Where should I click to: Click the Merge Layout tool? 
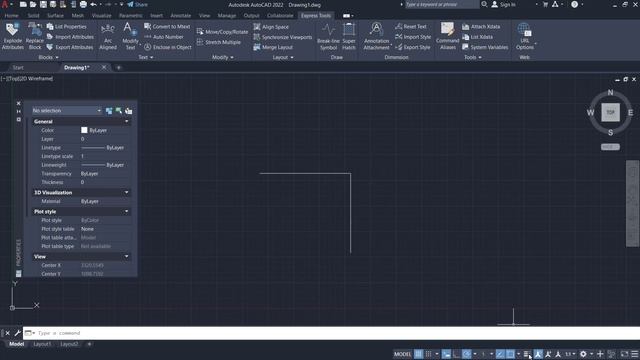point(273,47)
